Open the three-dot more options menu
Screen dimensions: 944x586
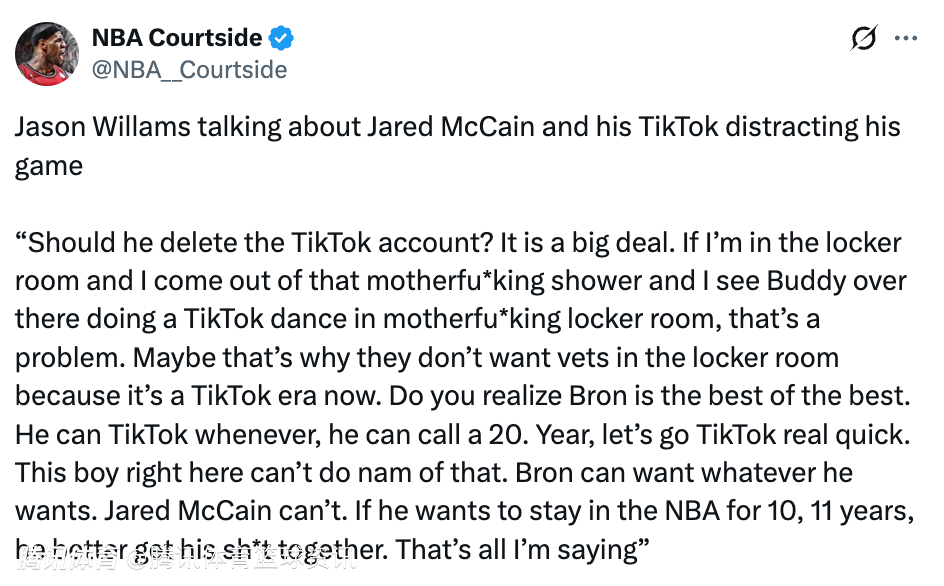905,39
